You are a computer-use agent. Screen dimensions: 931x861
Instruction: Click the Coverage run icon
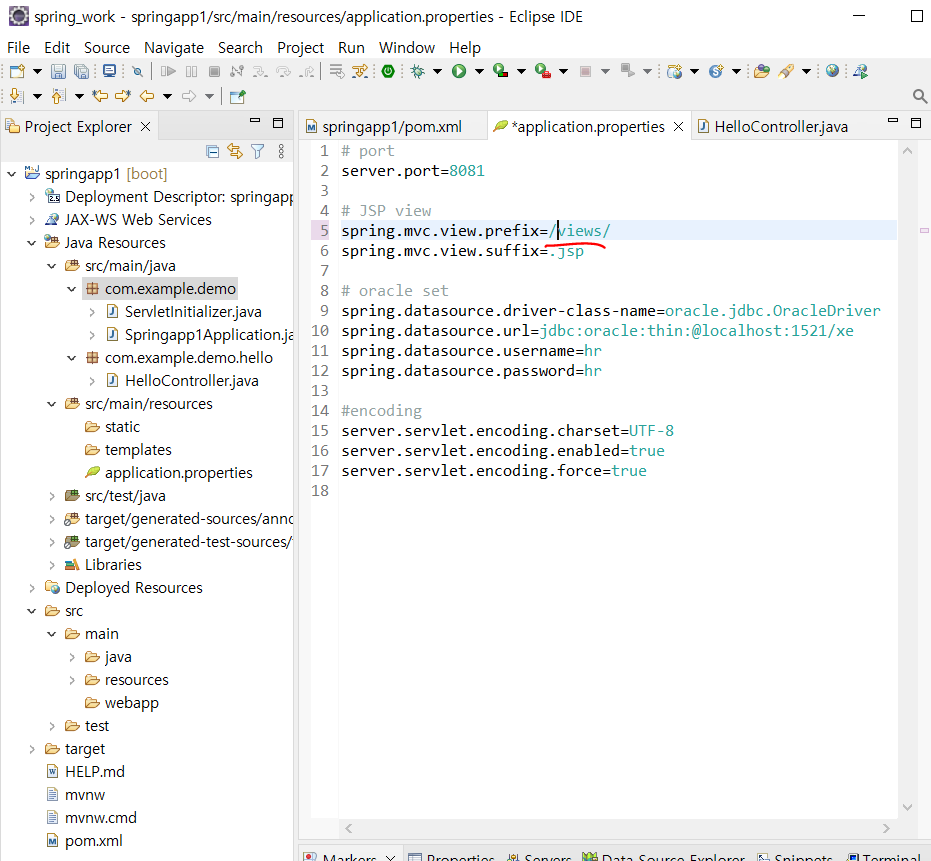click(x=501, y=71)
